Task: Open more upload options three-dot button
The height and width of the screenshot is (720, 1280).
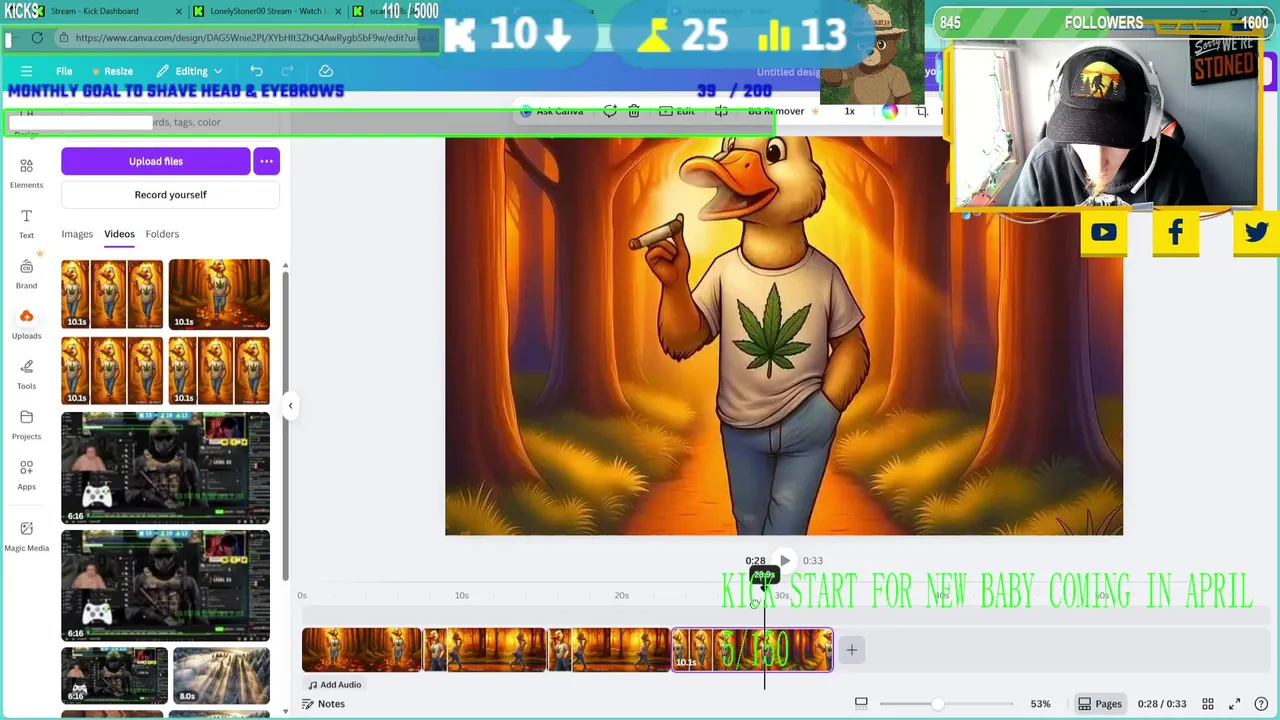Action: point(266,161)
